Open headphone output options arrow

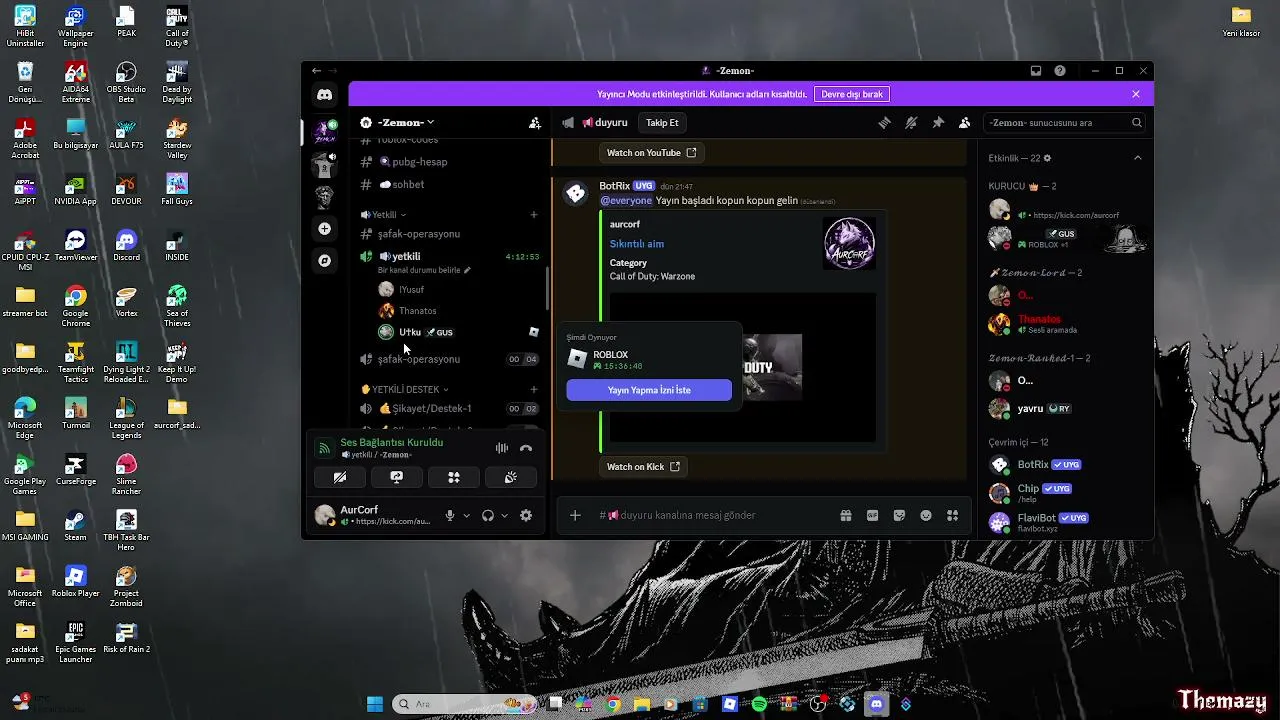coord(504,516)
